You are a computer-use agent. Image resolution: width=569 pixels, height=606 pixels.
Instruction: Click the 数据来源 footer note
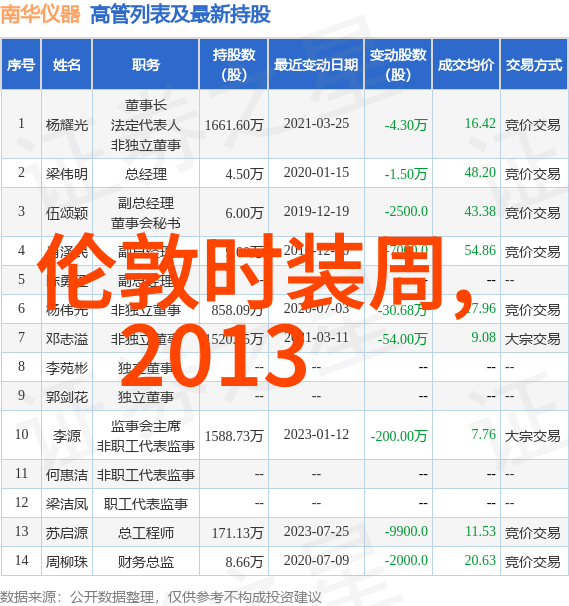pos(161,597)
